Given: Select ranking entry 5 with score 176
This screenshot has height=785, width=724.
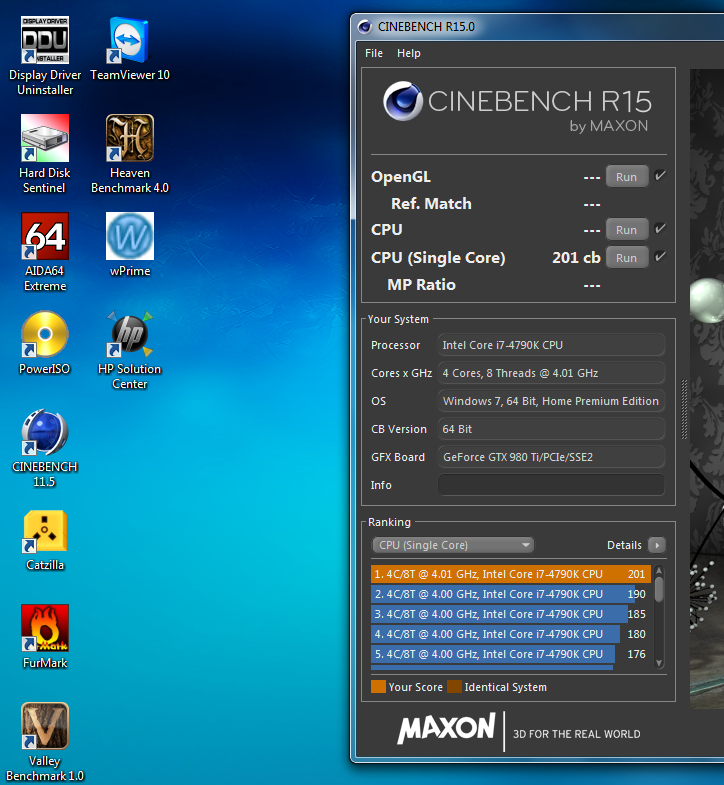Looking at the screenshot, I should pos(511,654).
